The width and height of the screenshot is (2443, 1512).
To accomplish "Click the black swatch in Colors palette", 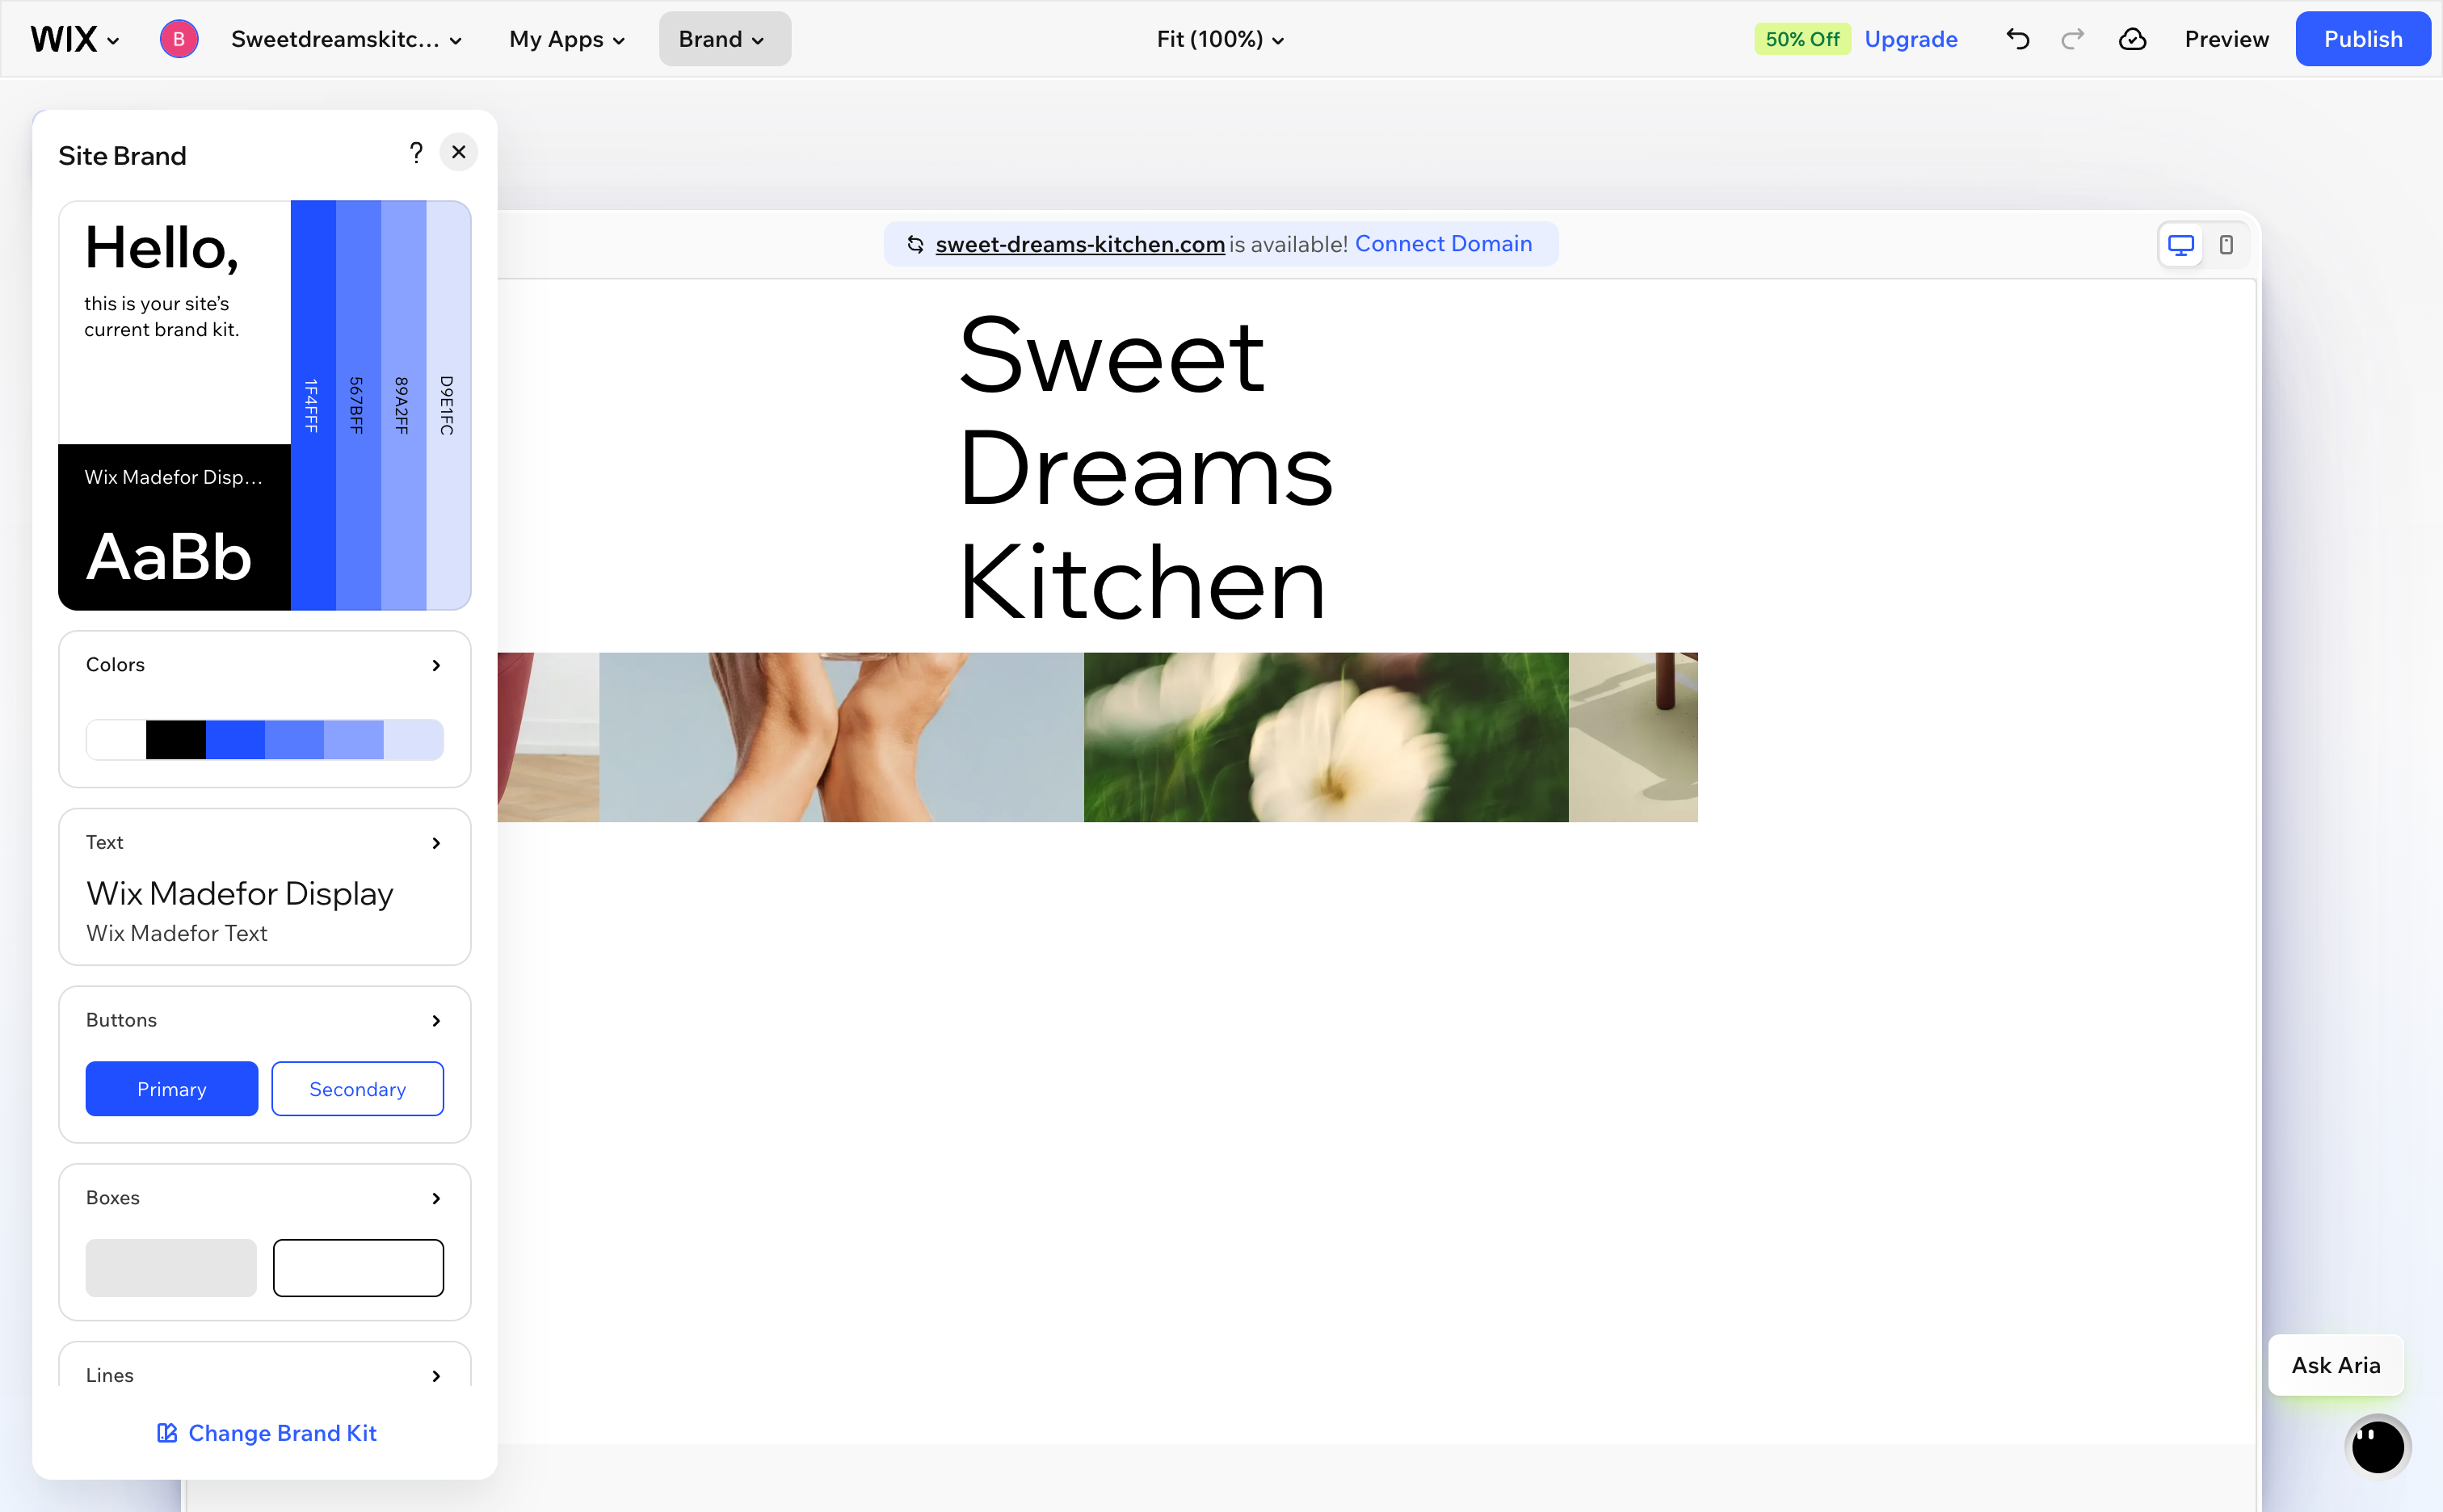I will [x=175, y=740].
